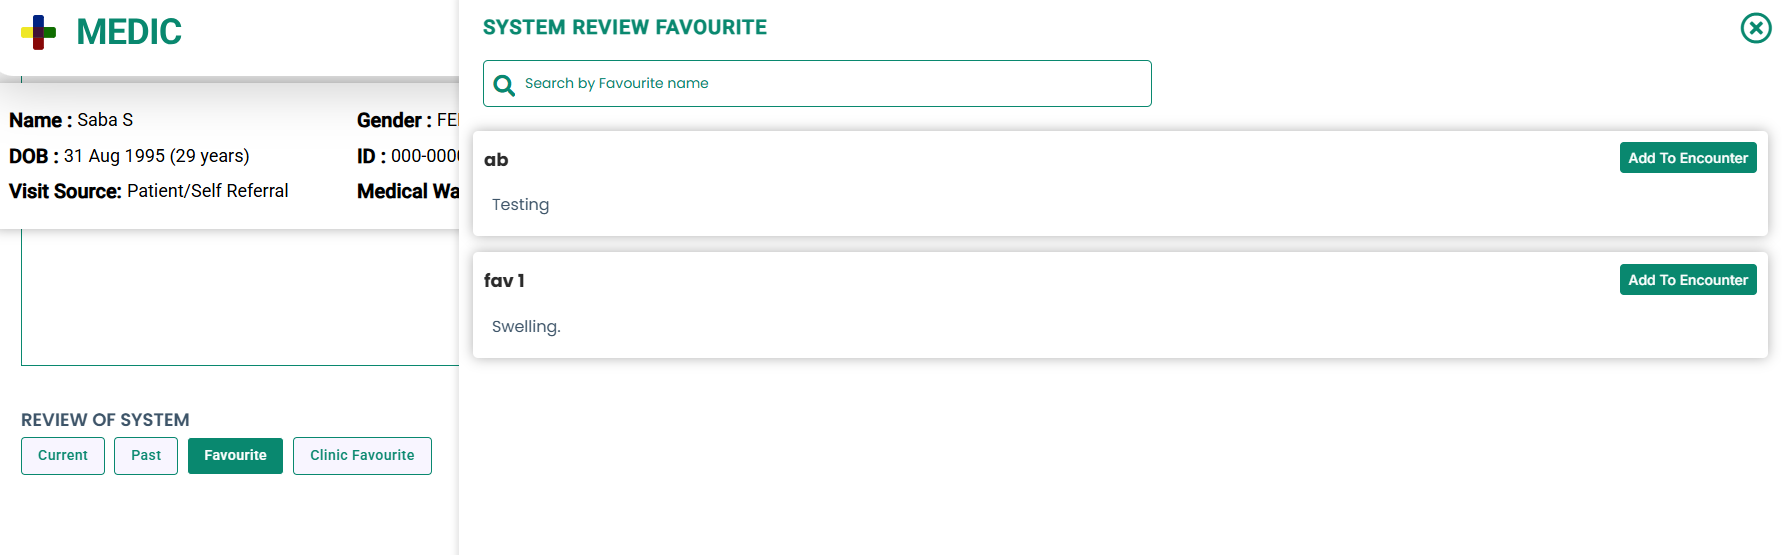Add favourite 'ab' to encounter
1787x555 pixels.
[x=1688, y=158]
